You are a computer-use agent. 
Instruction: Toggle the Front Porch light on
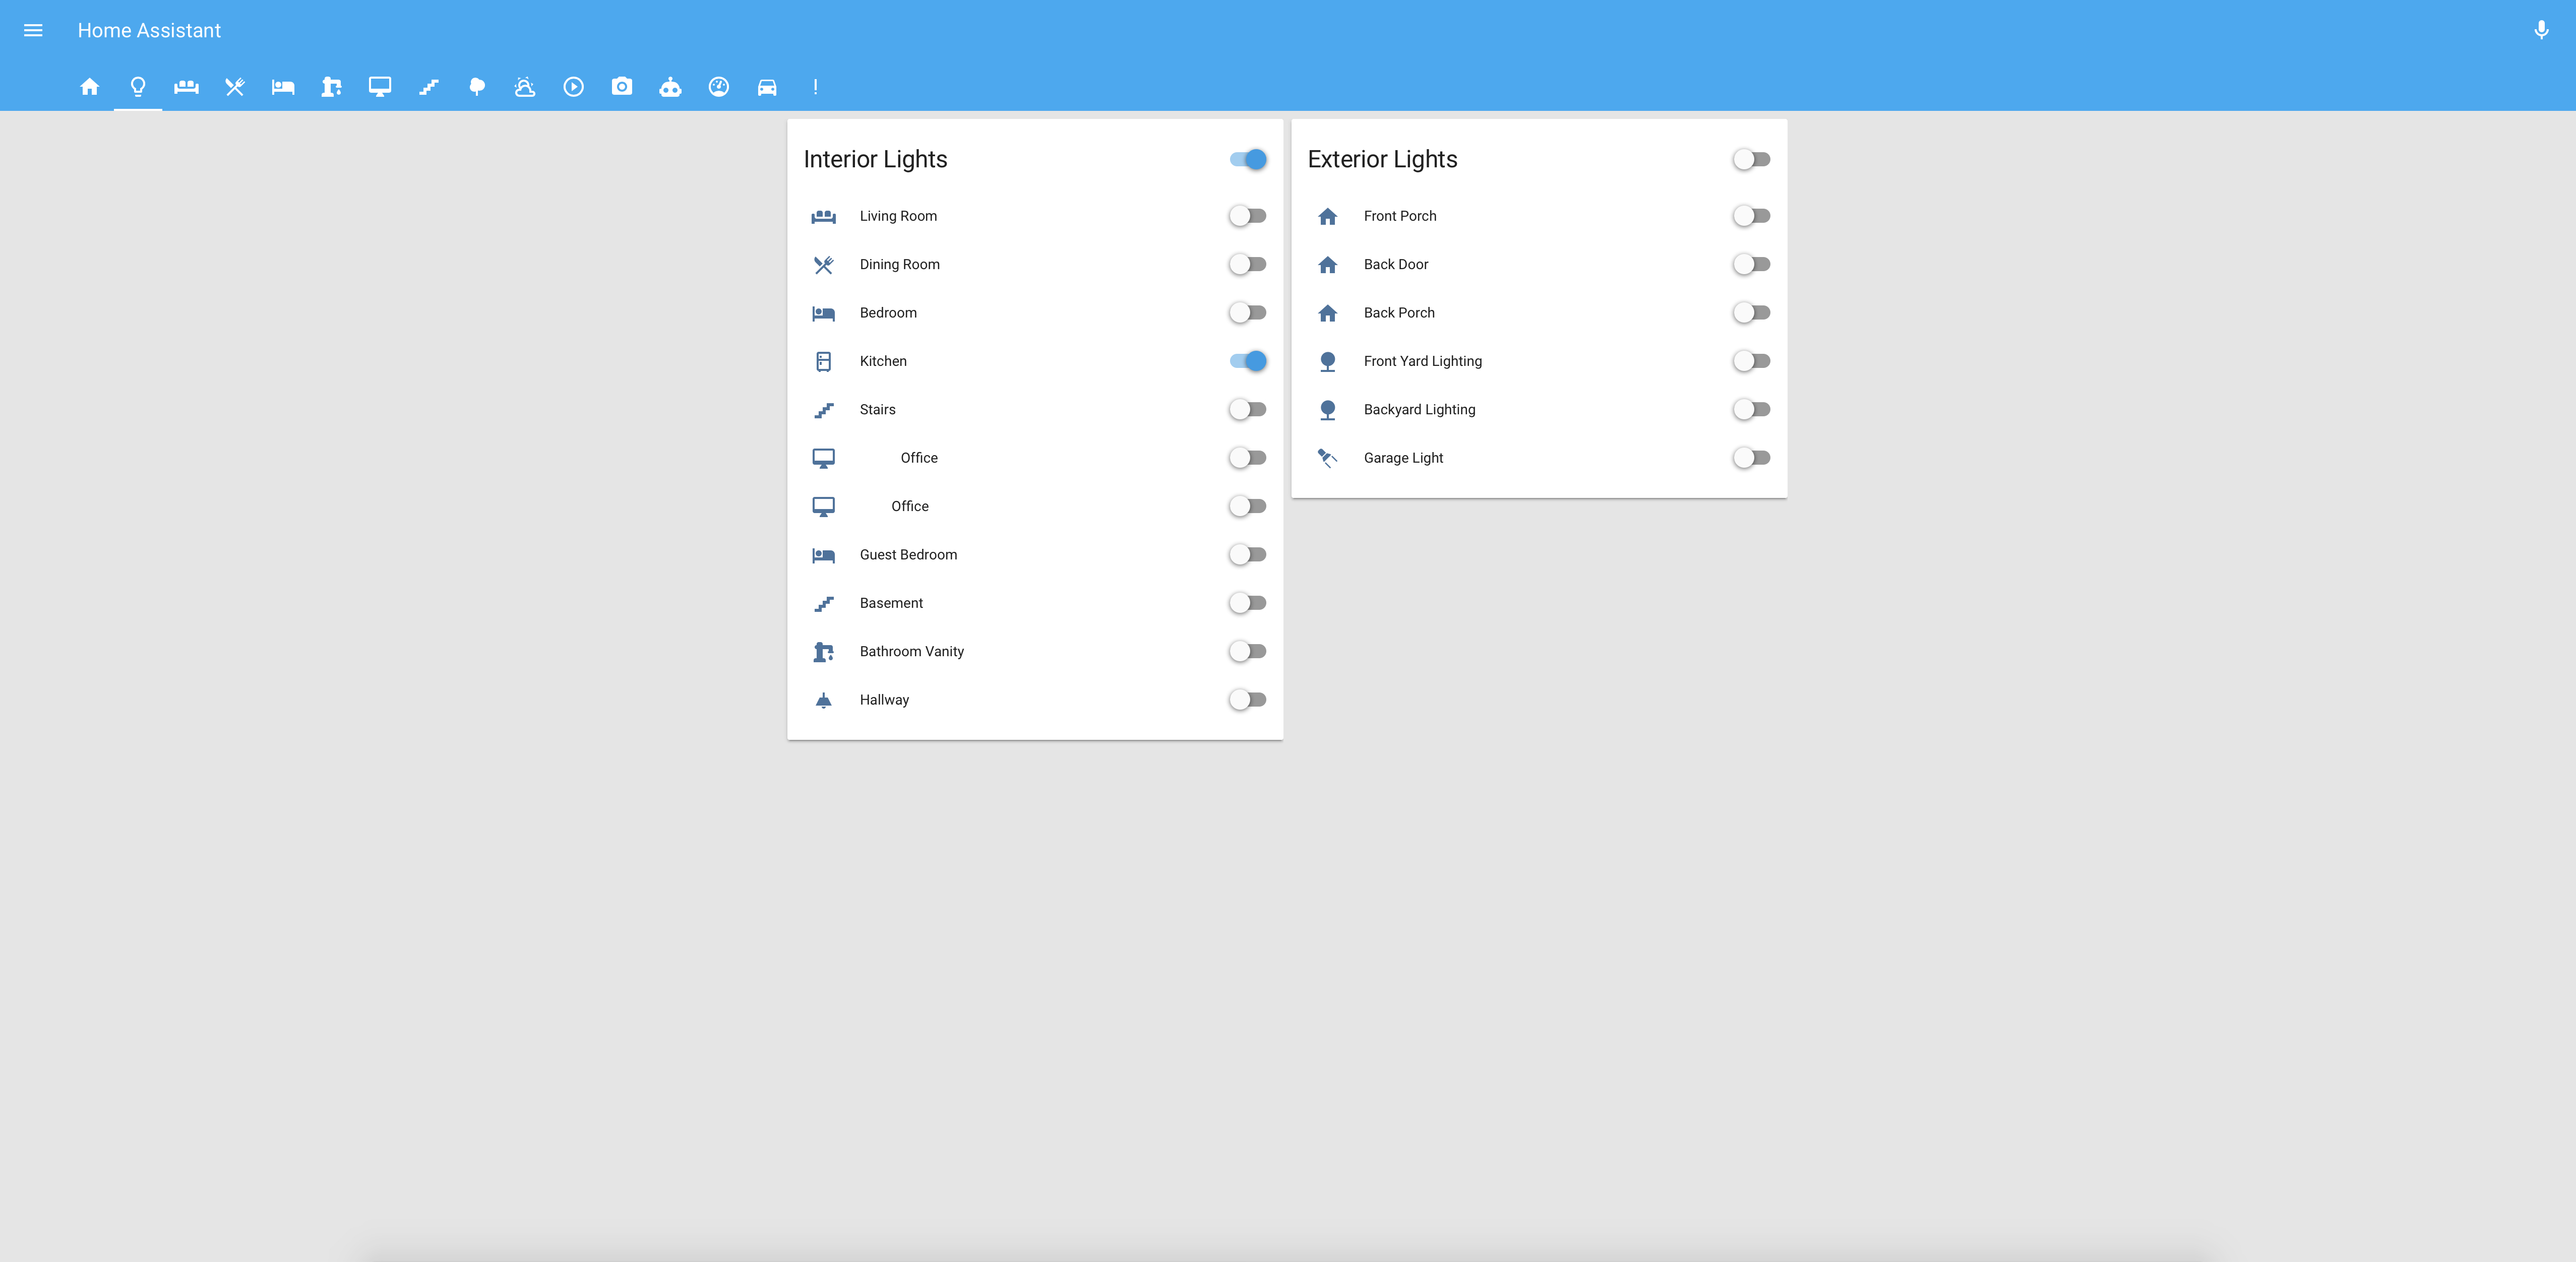1751,216
